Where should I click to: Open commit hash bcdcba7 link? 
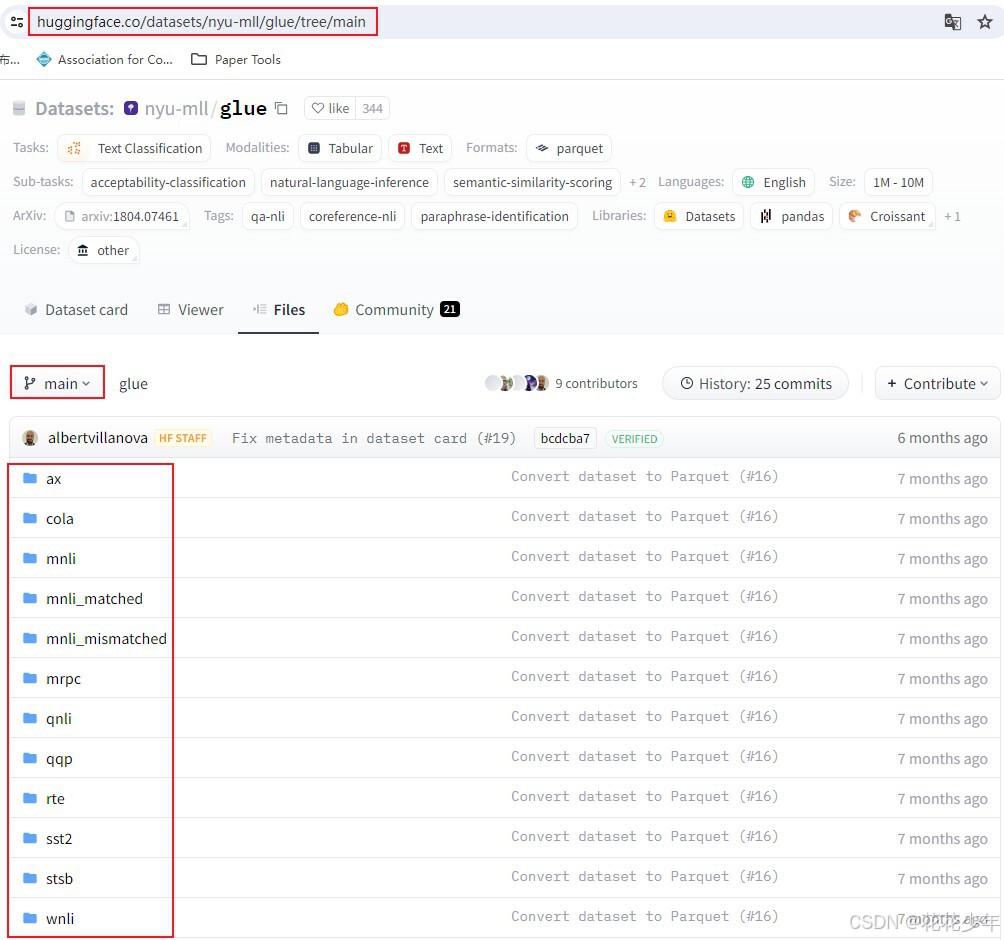(566, 438)
